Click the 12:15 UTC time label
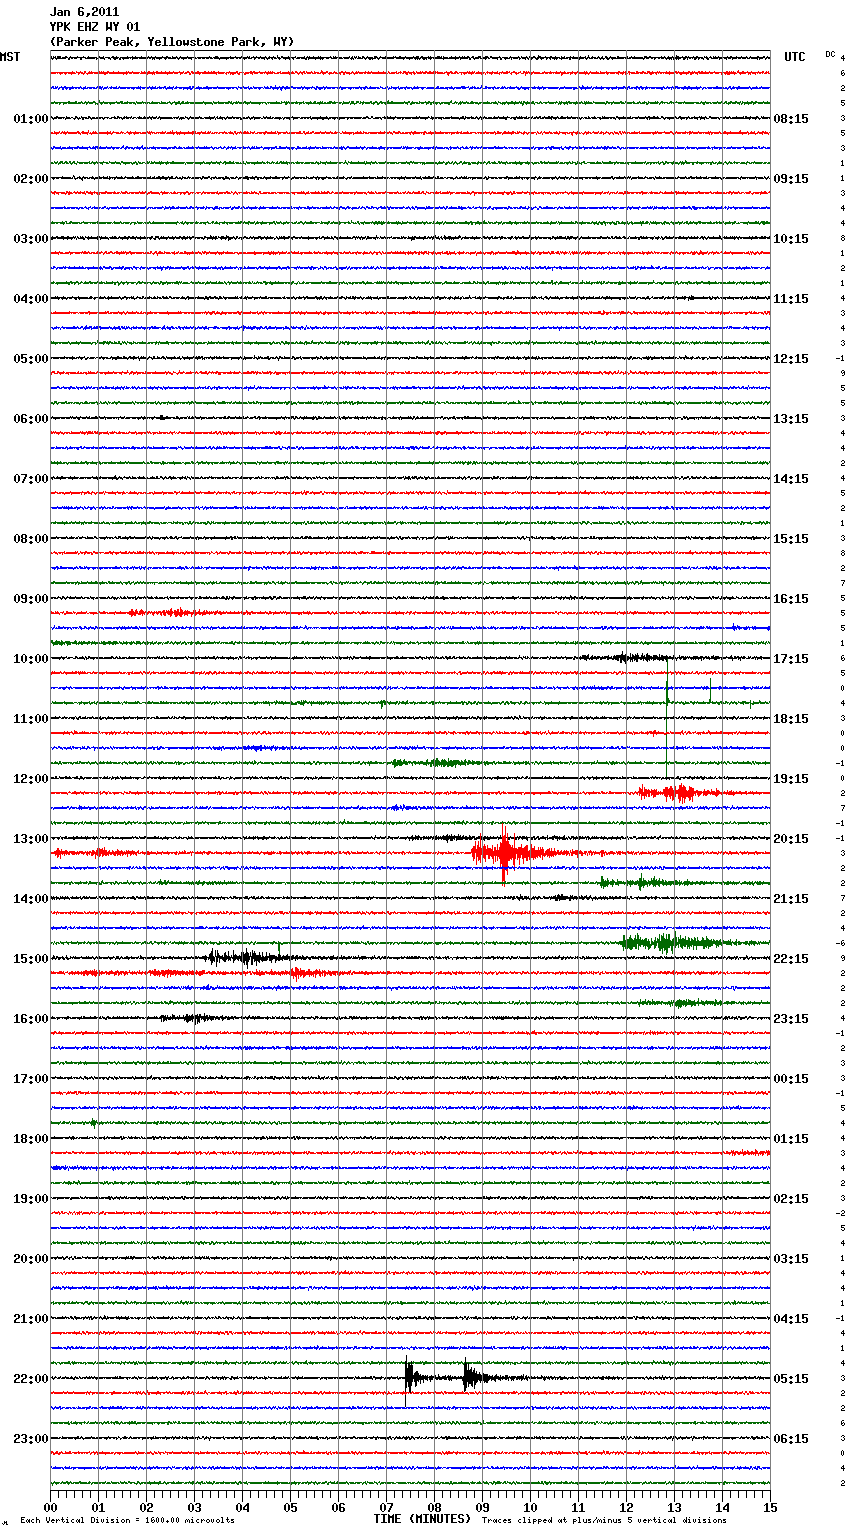 [791, 359]
